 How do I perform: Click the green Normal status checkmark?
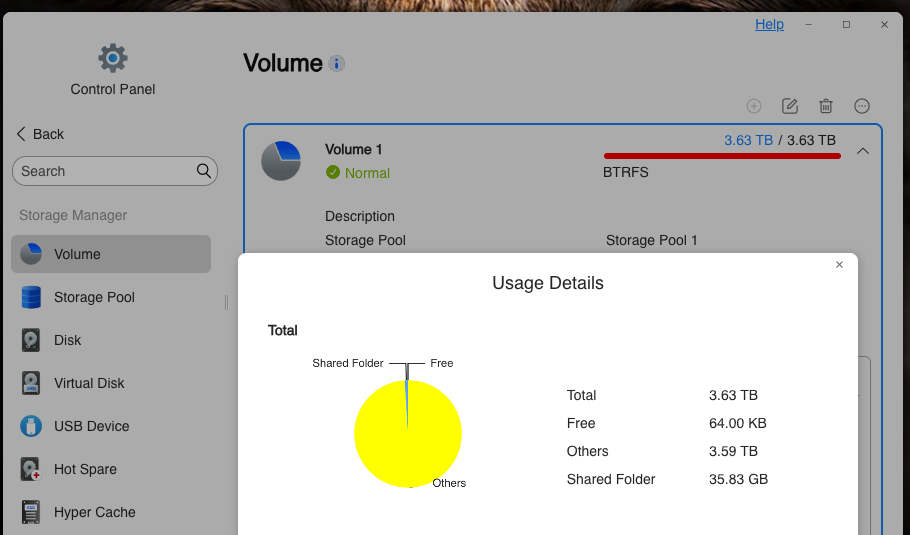[x=333, y=172]
